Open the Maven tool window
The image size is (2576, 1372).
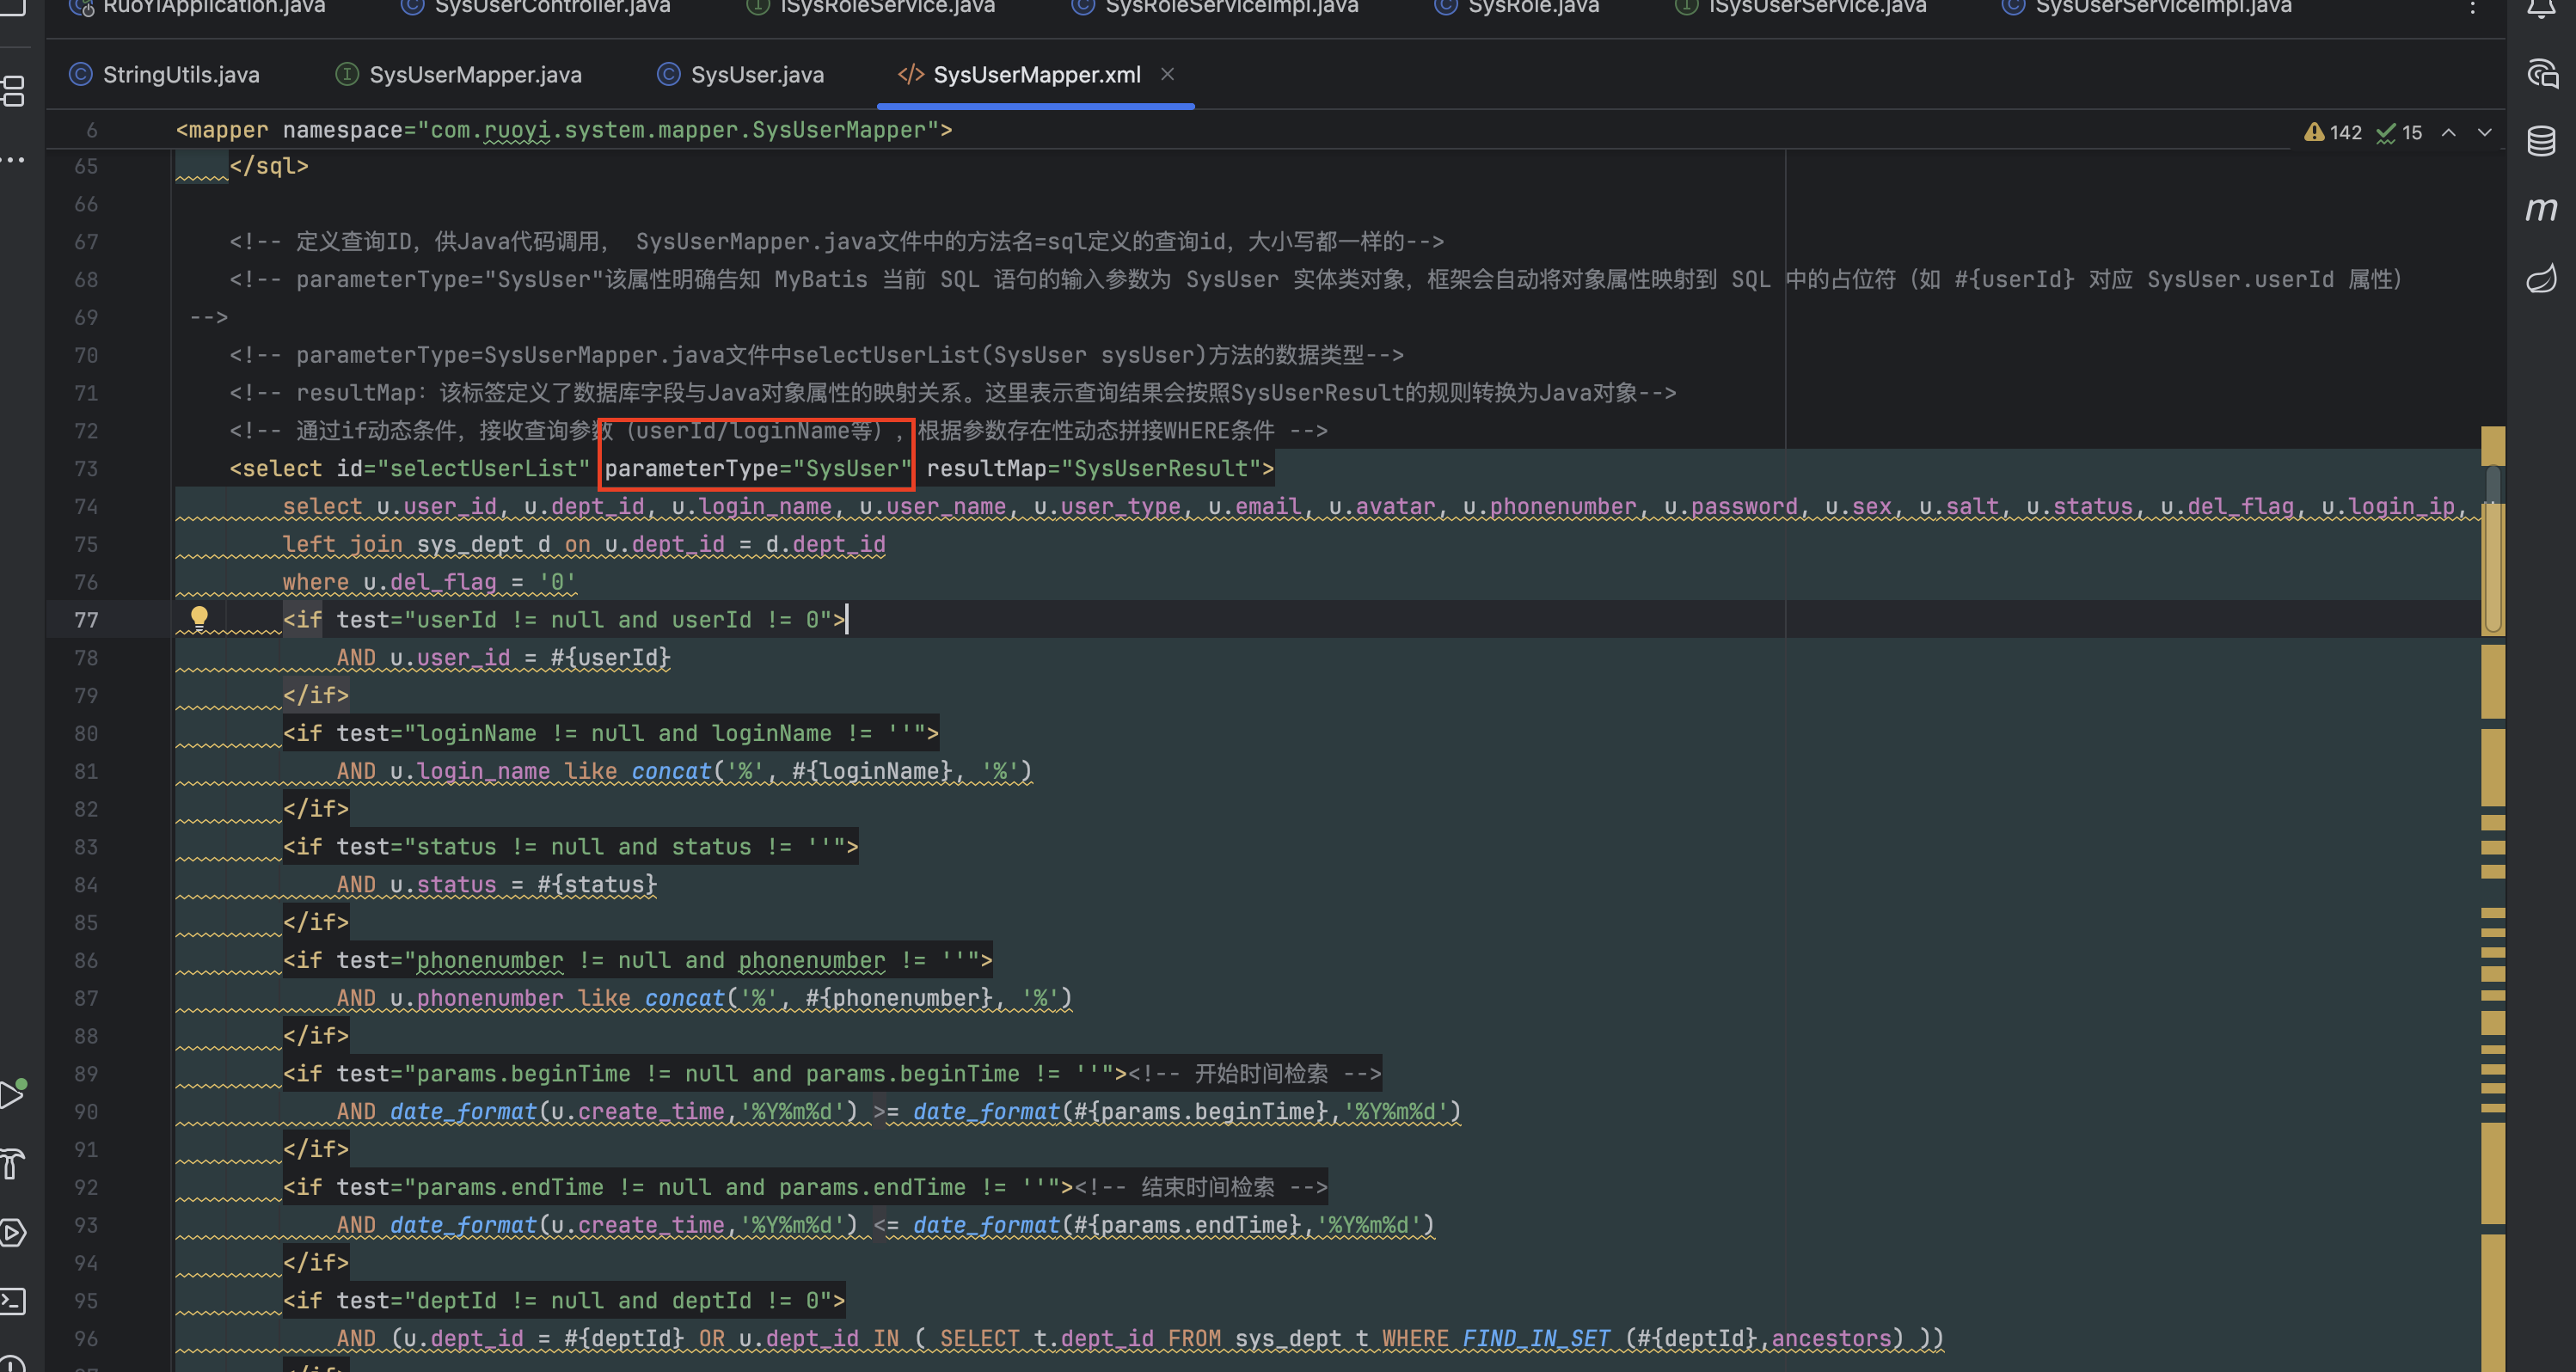pyautogui.click(x=2541, y=209)
